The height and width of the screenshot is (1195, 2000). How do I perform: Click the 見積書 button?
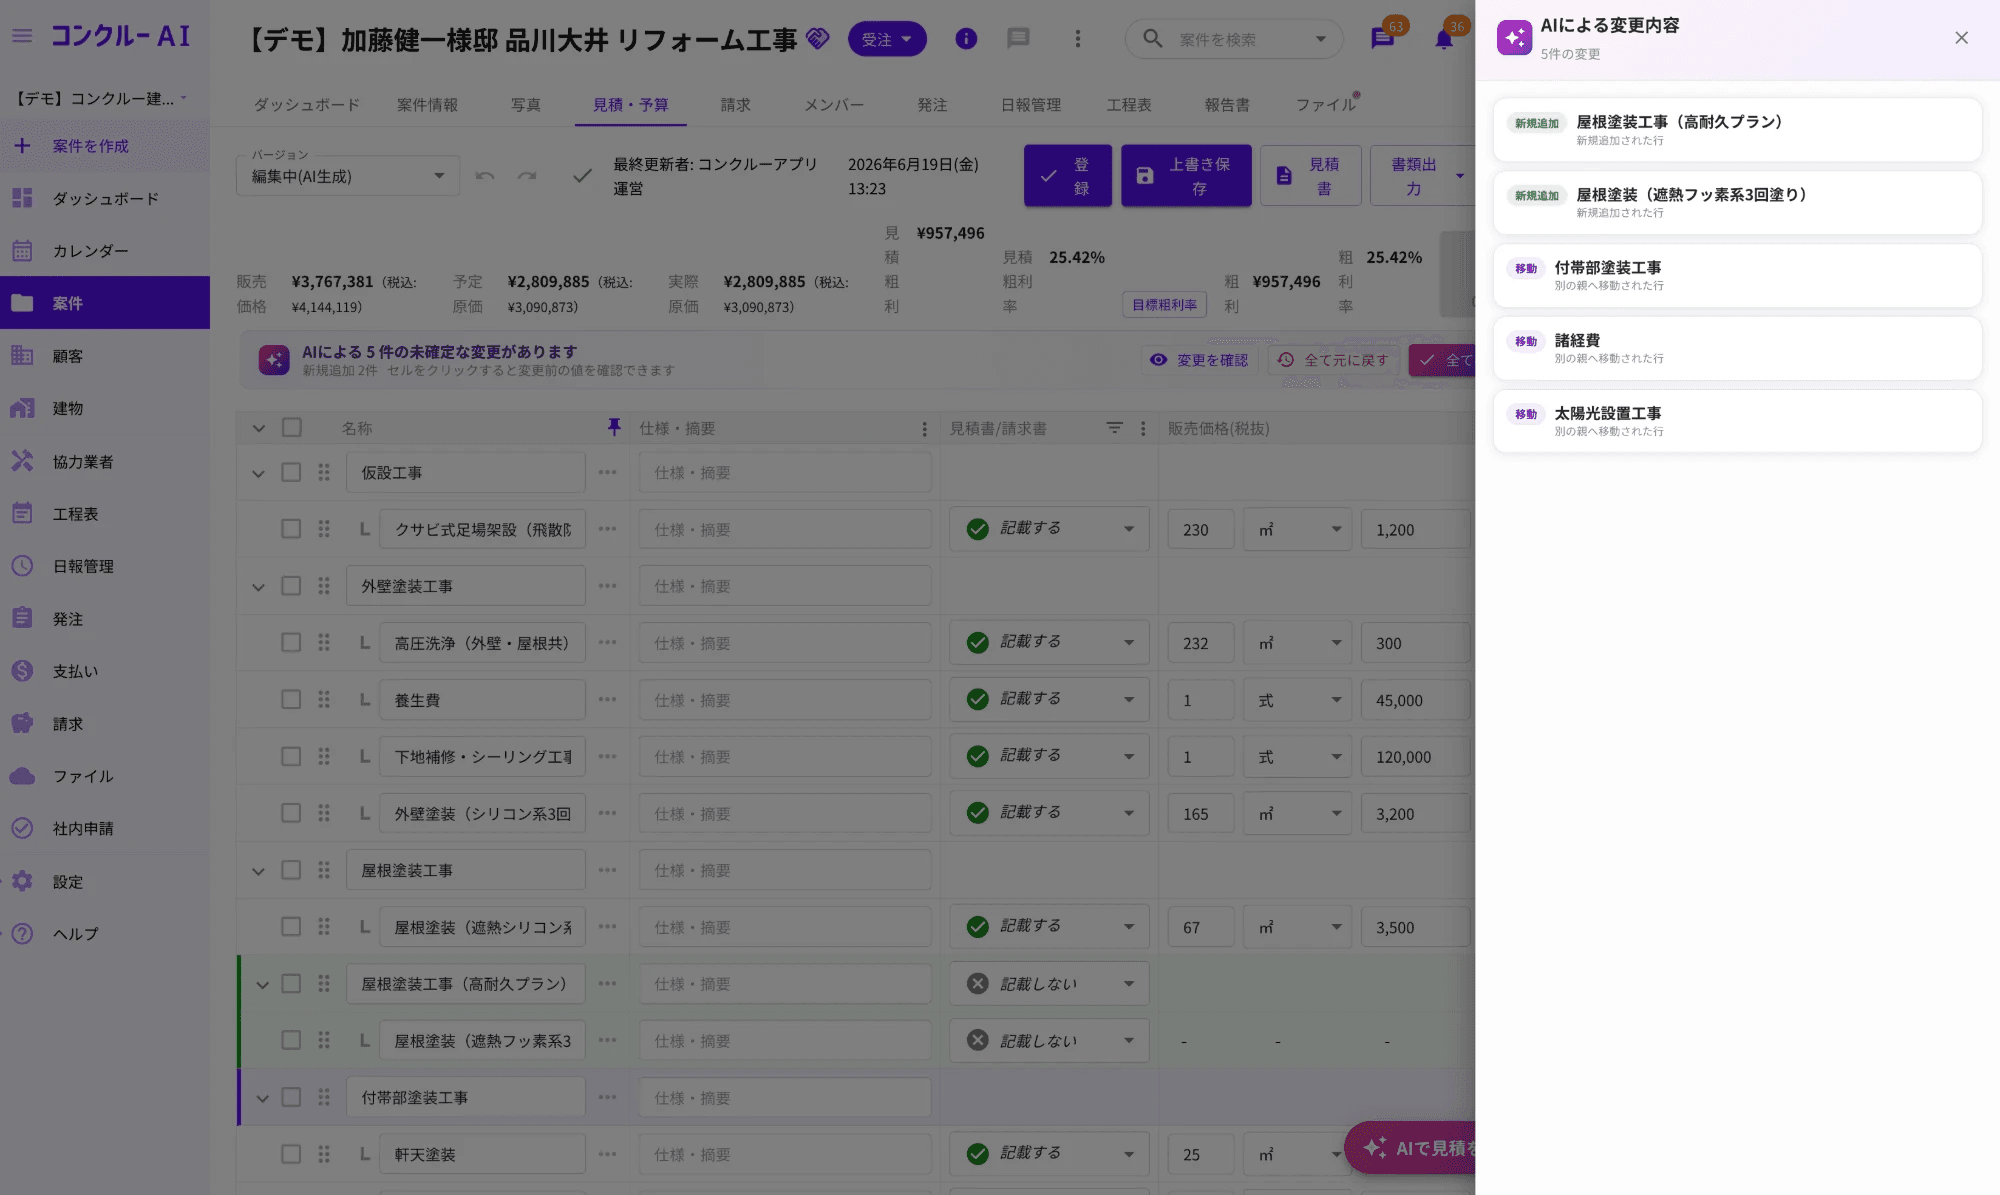coord(1310,176)
